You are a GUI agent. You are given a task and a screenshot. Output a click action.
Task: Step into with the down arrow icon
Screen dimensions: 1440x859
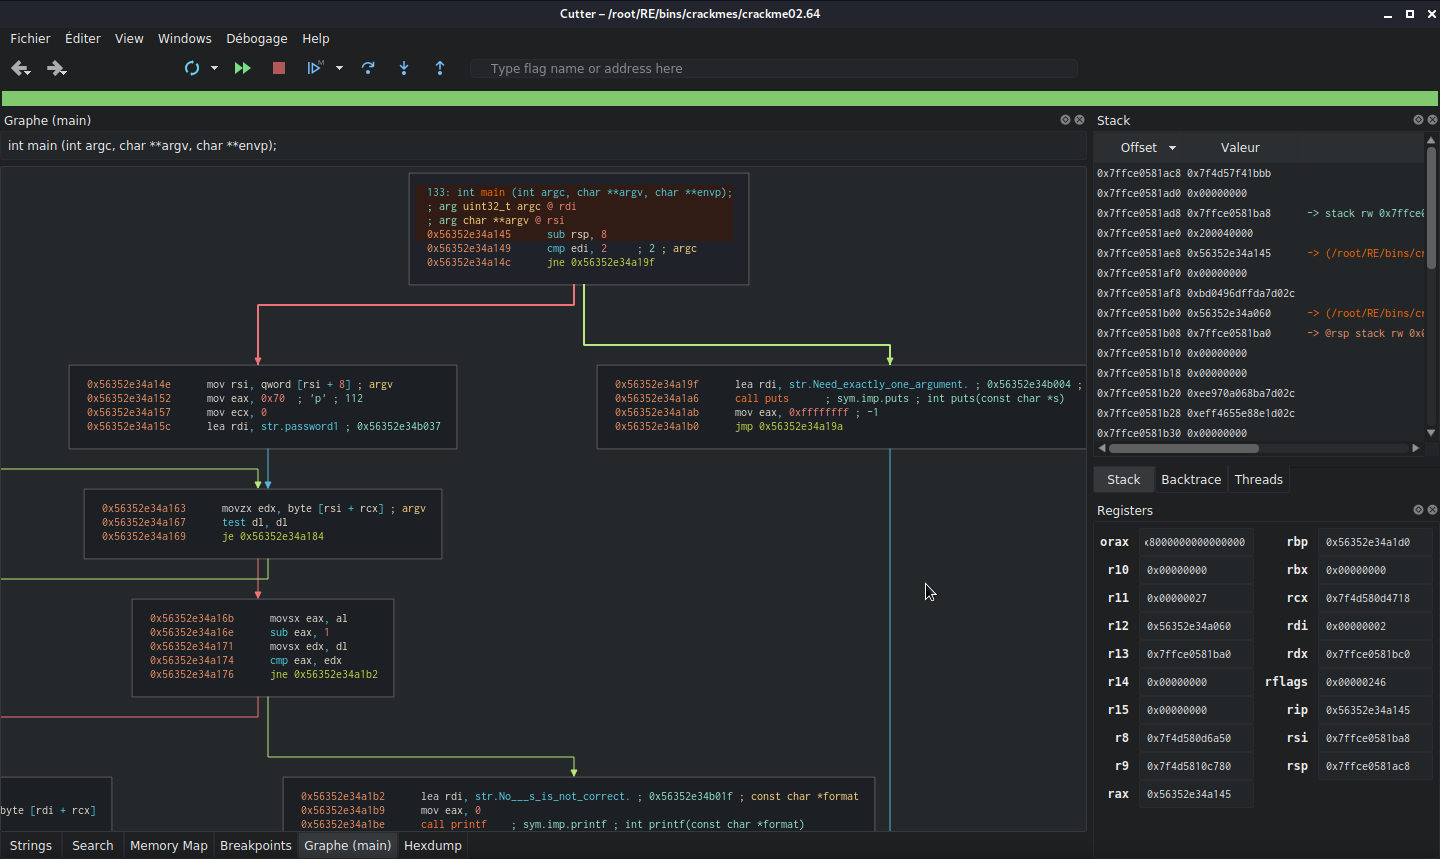(x=404, y=68)
